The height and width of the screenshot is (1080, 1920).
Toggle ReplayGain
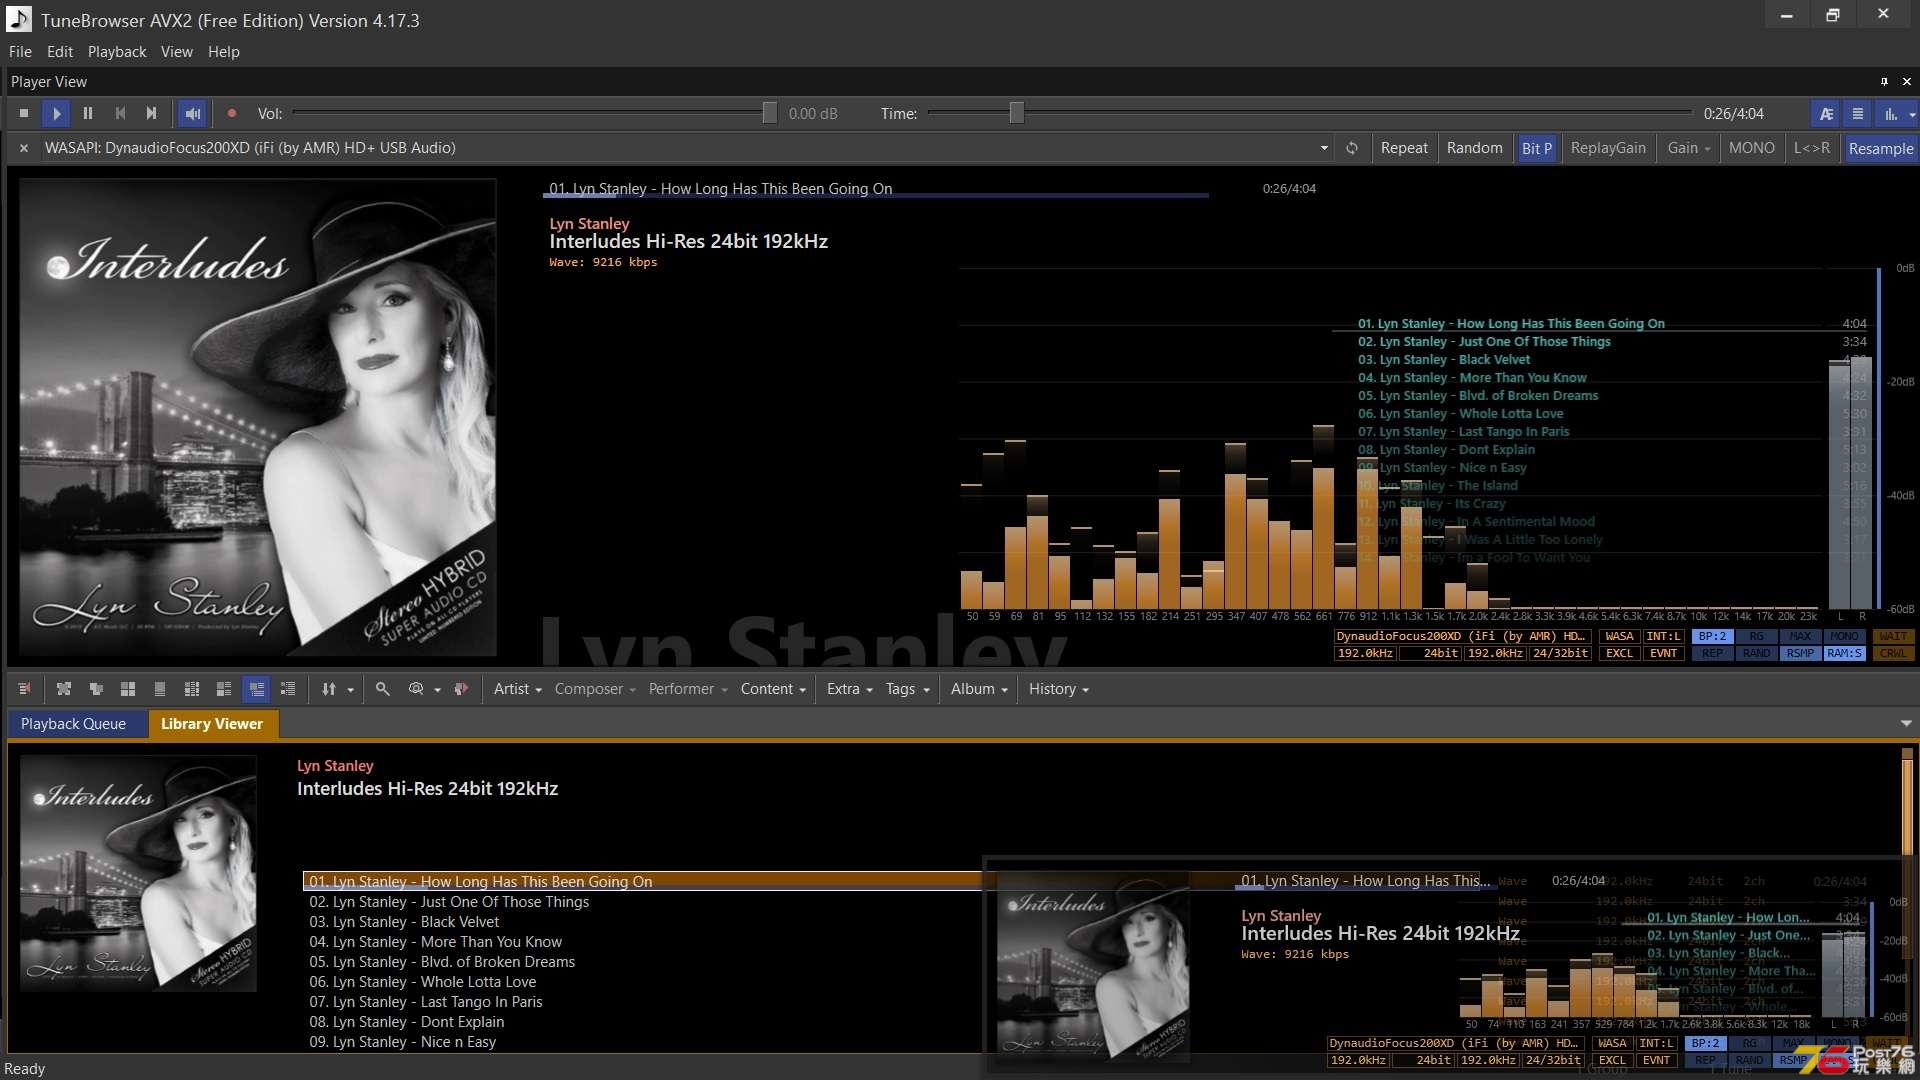click(x=1608, y=148)
